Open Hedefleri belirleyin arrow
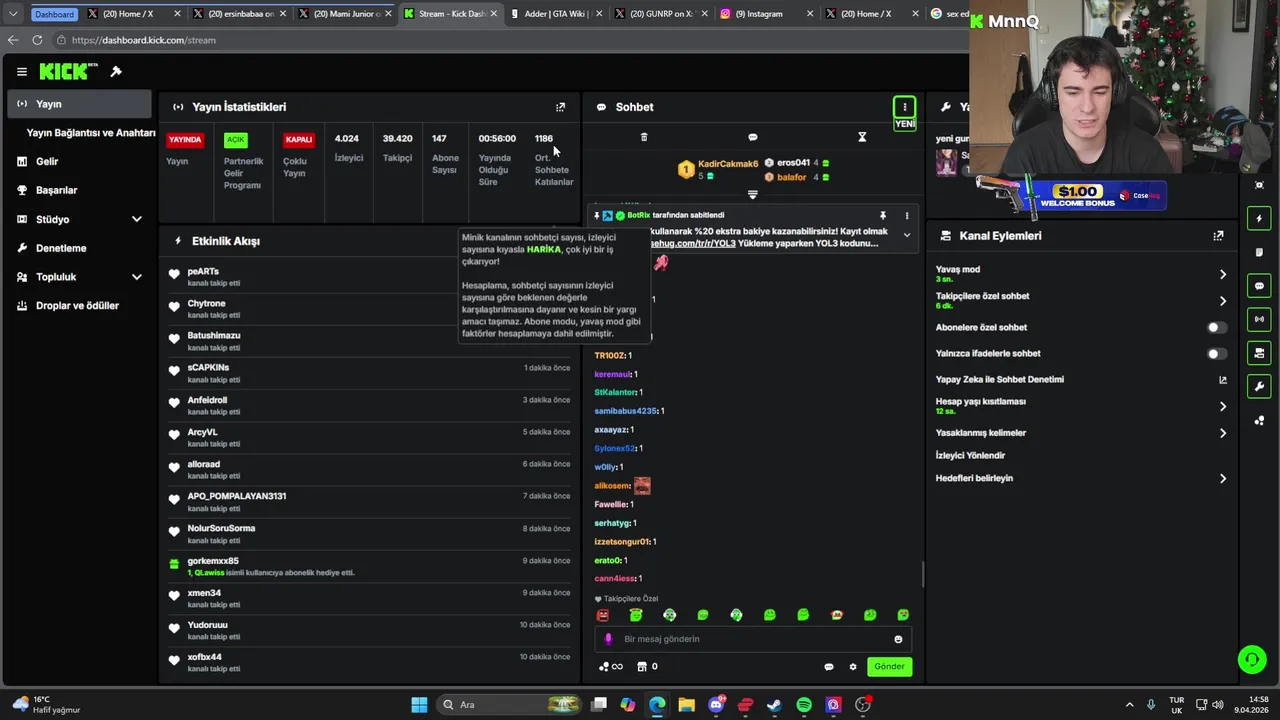 1222,478
